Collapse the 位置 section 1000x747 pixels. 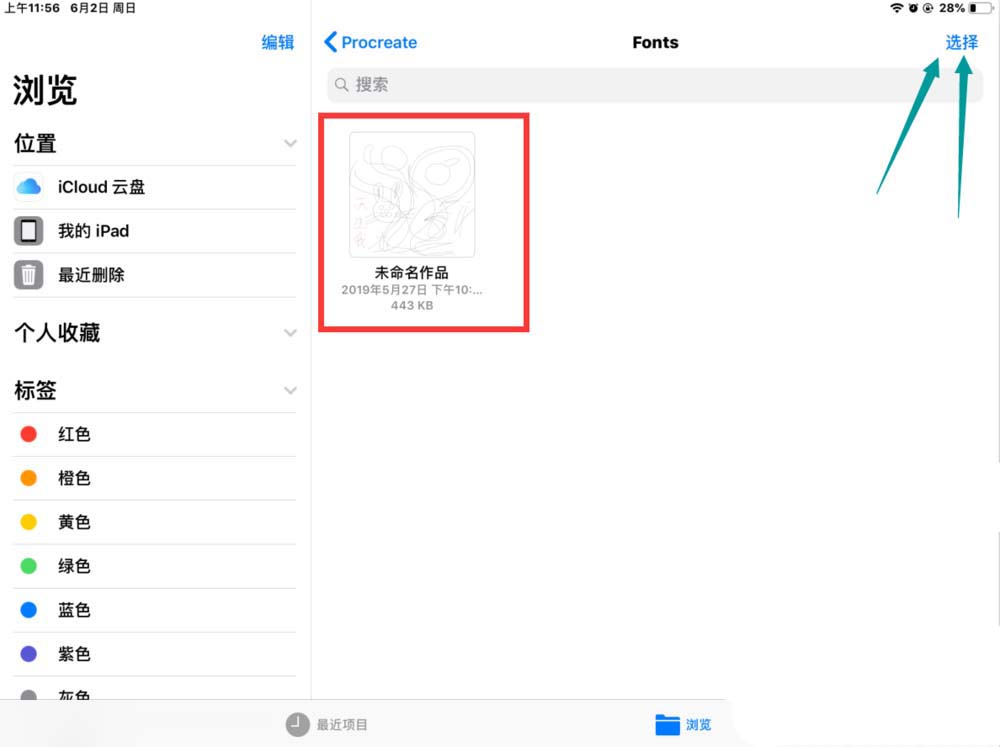290,143
